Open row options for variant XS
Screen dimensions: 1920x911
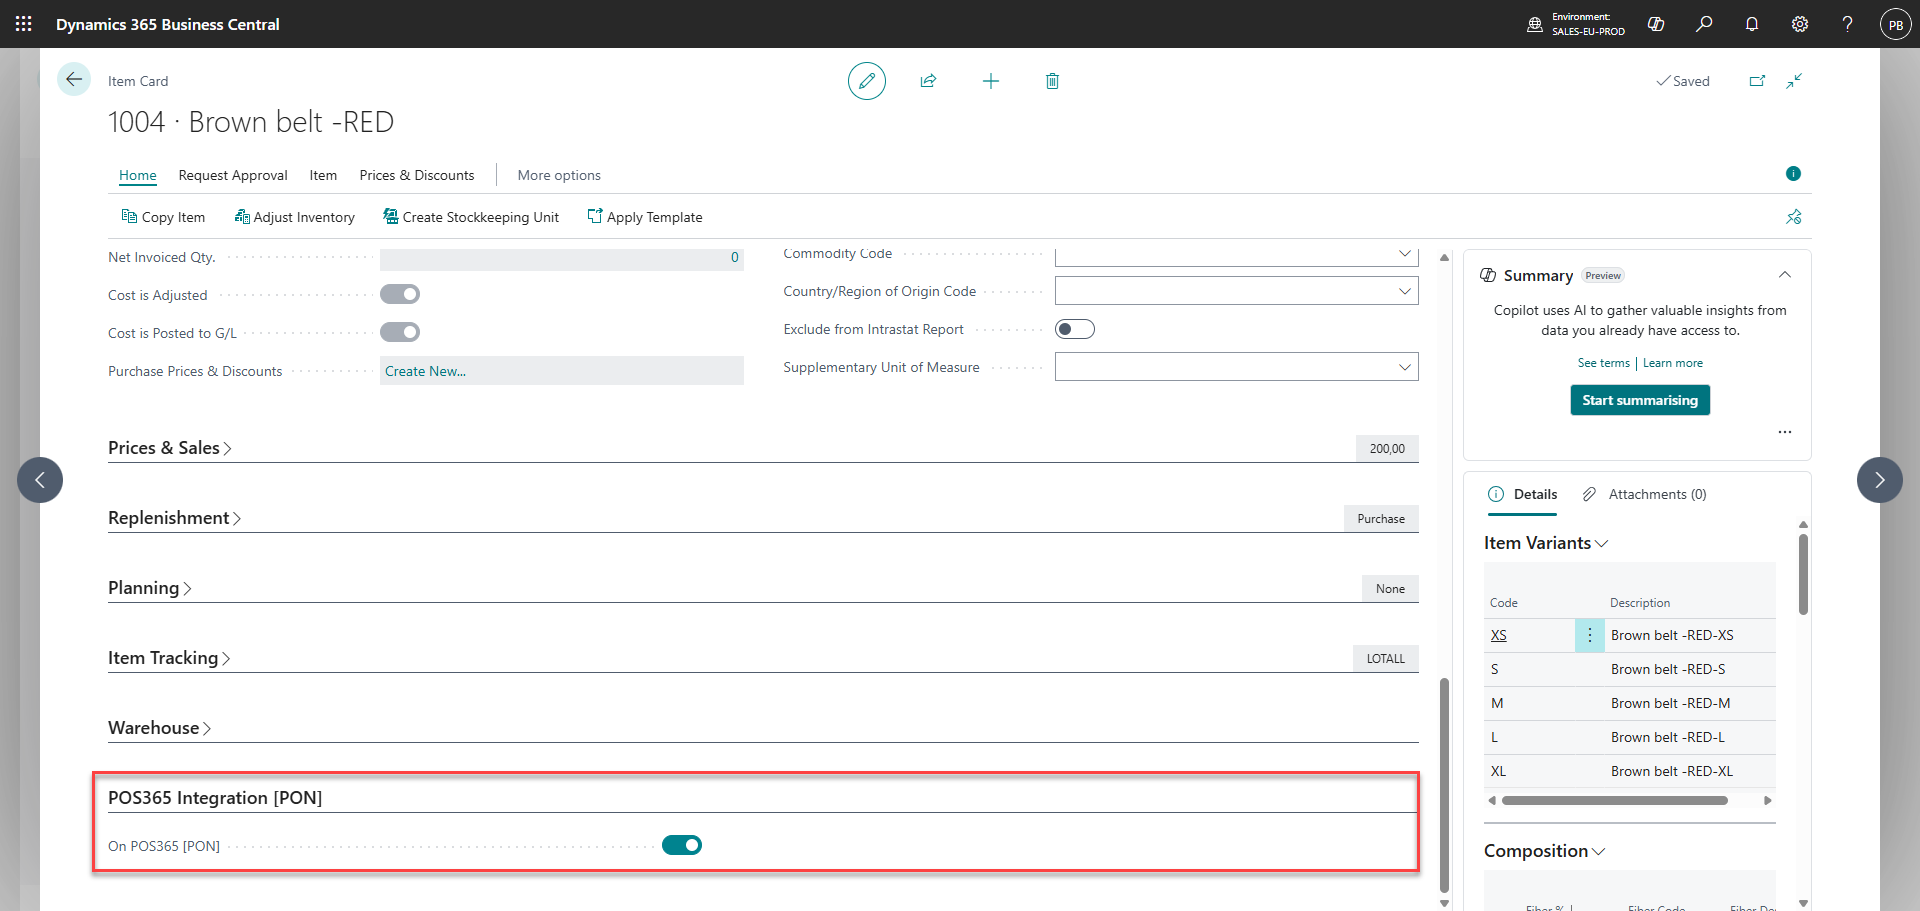point(1590,635)
